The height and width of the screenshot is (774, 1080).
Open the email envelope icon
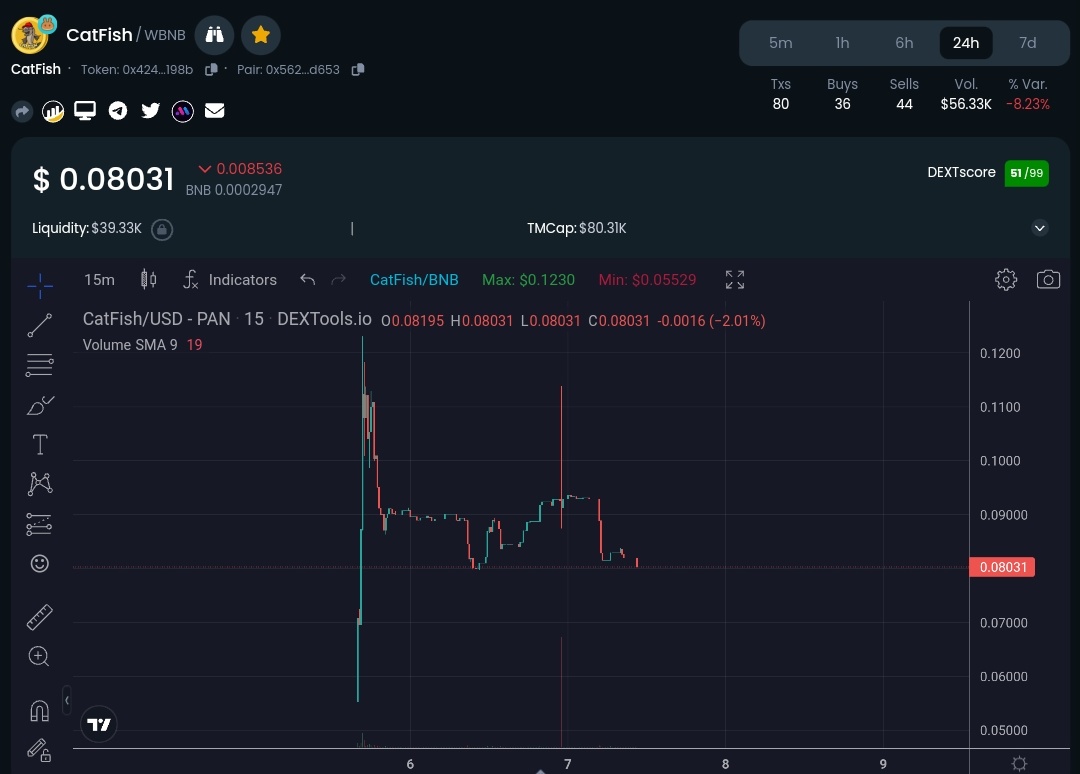click(x=215, y=111)
